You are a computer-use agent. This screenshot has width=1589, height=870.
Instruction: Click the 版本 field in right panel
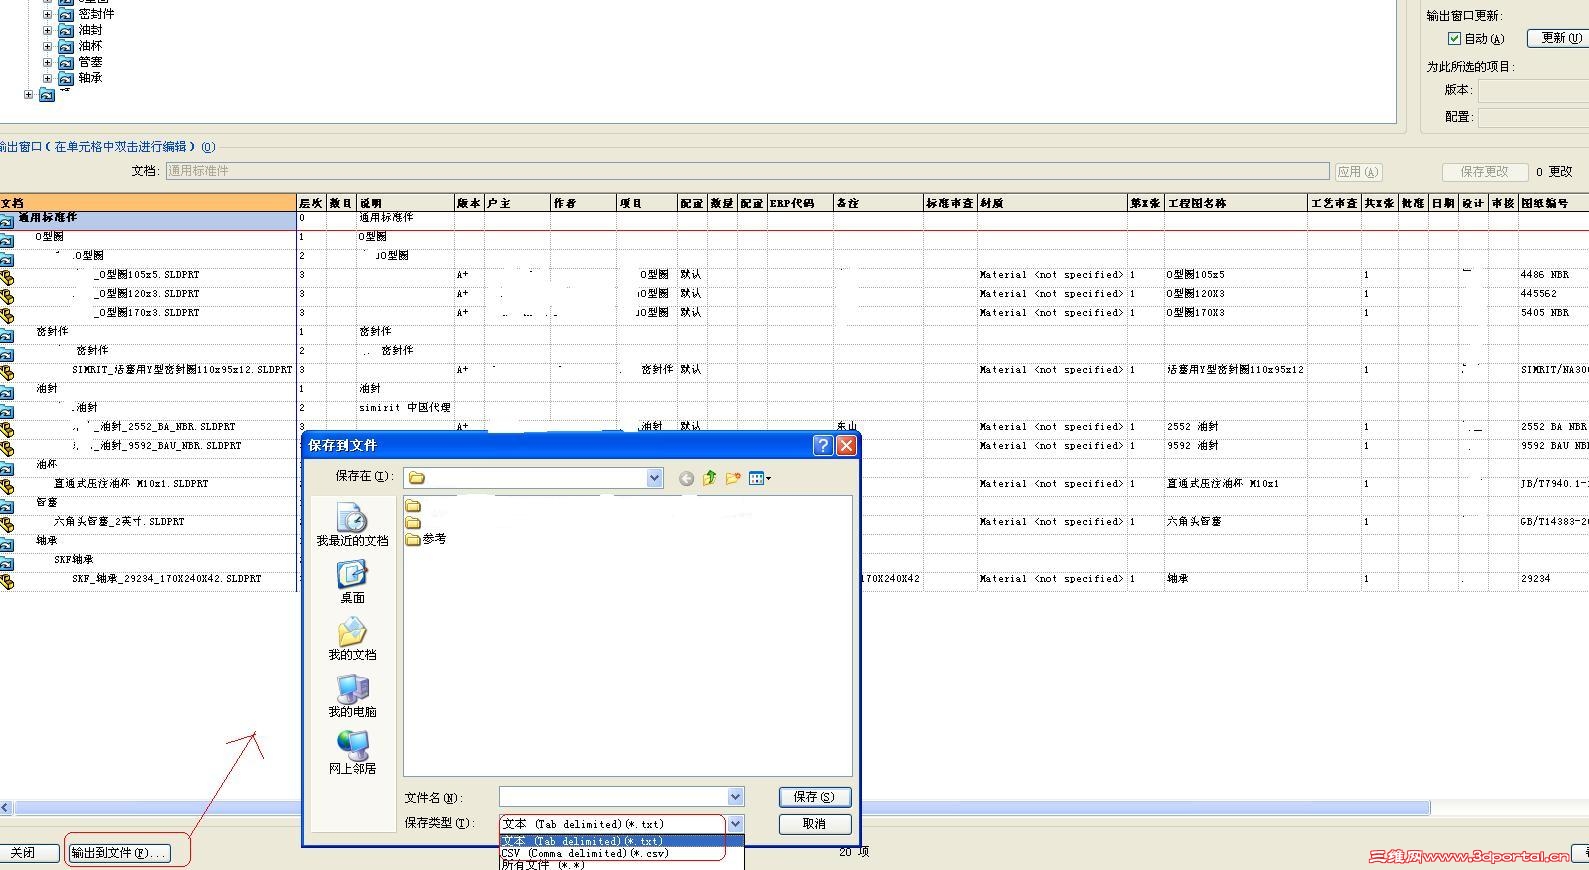1533,90
